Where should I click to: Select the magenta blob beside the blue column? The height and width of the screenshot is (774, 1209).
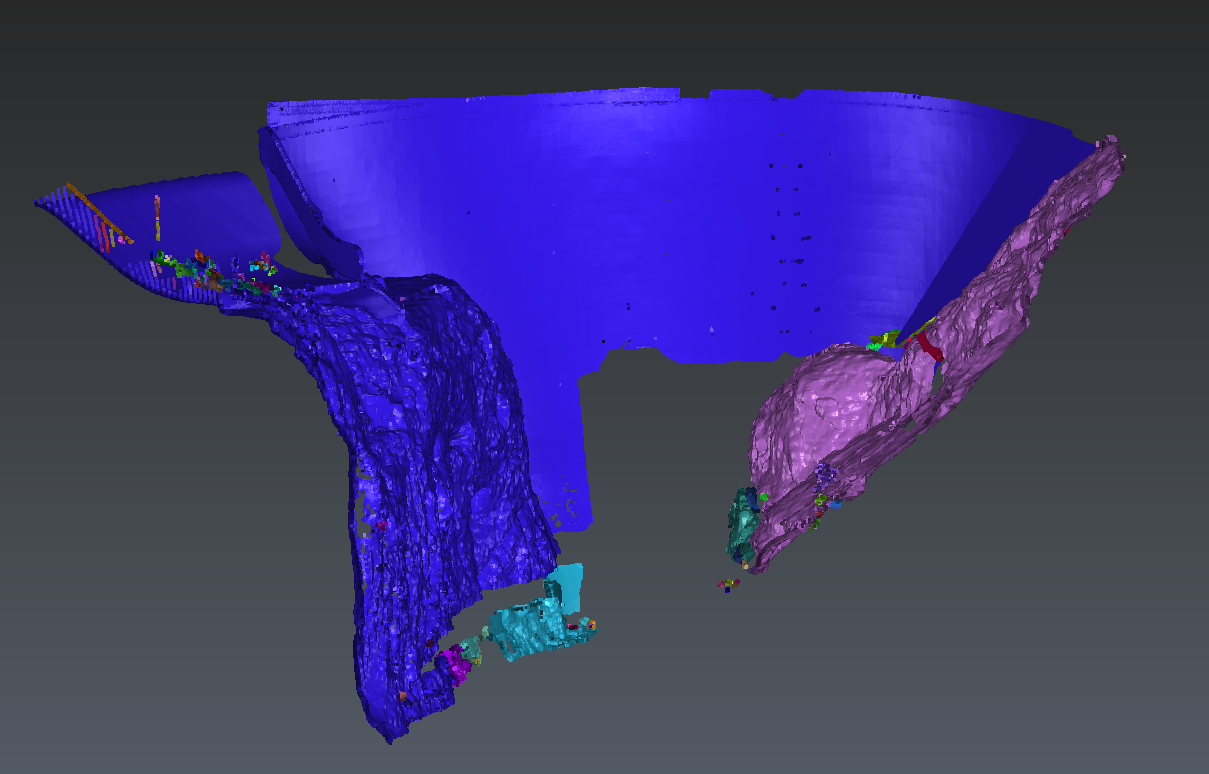(458, 662)
